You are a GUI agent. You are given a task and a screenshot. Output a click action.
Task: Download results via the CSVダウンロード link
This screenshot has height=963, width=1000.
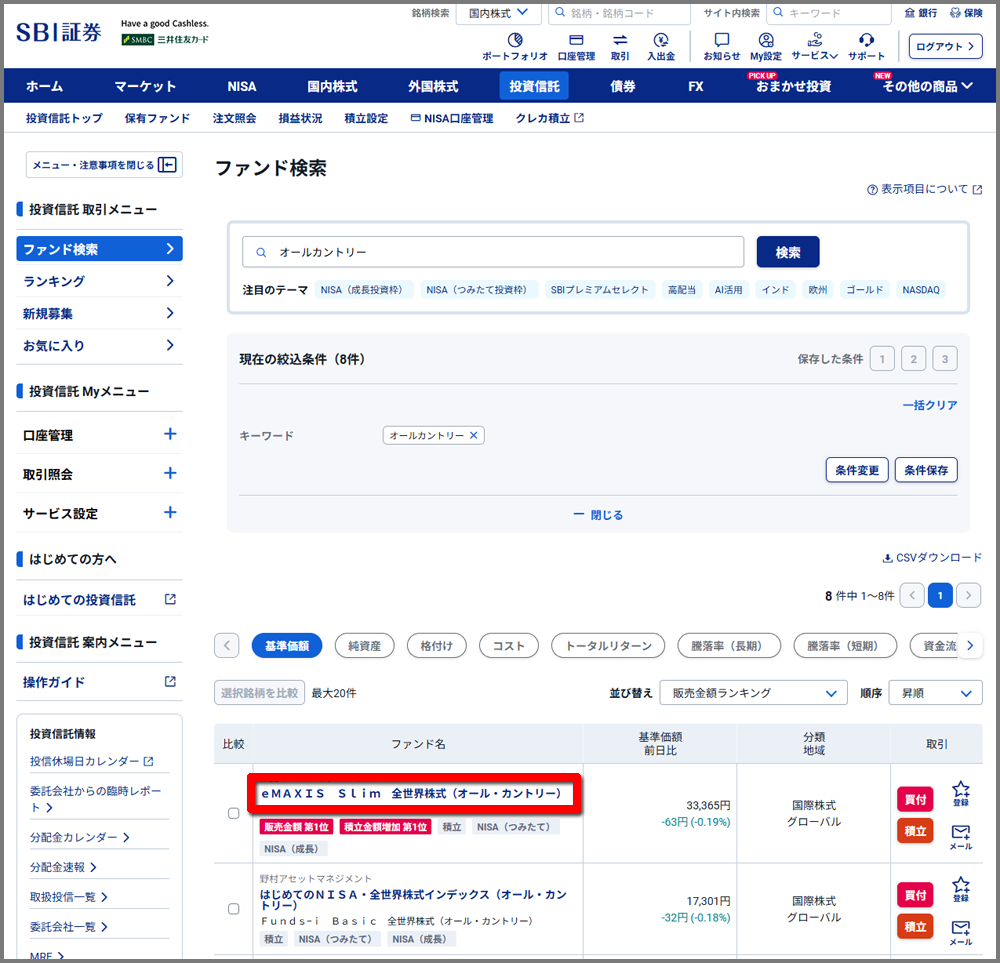pos(932,557)
